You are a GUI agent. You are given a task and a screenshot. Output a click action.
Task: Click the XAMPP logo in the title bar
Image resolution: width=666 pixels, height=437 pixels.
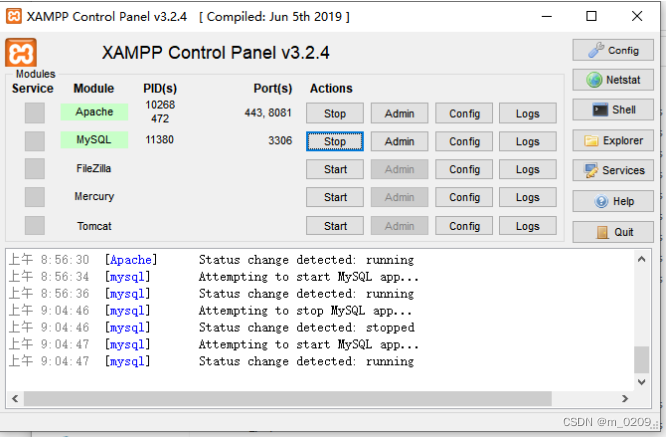14,17
